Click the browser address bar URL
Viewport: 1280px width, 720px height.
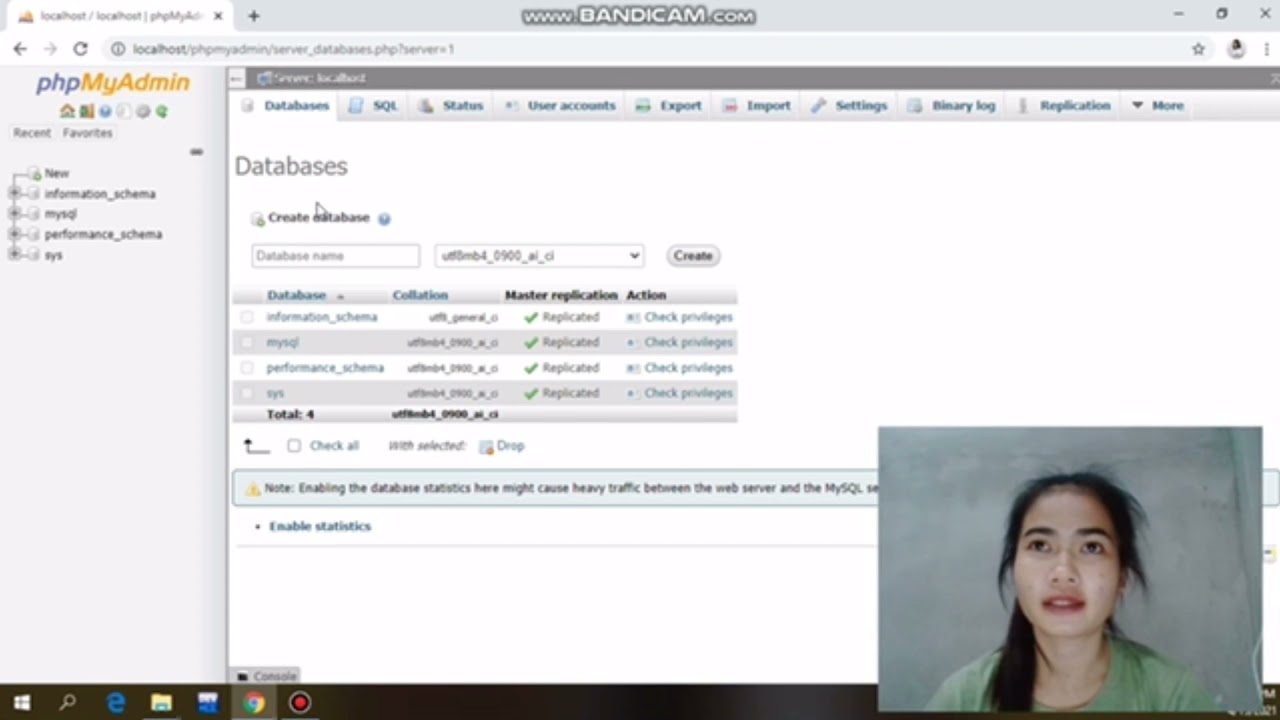pyautogui.click(x=293, y=48)
